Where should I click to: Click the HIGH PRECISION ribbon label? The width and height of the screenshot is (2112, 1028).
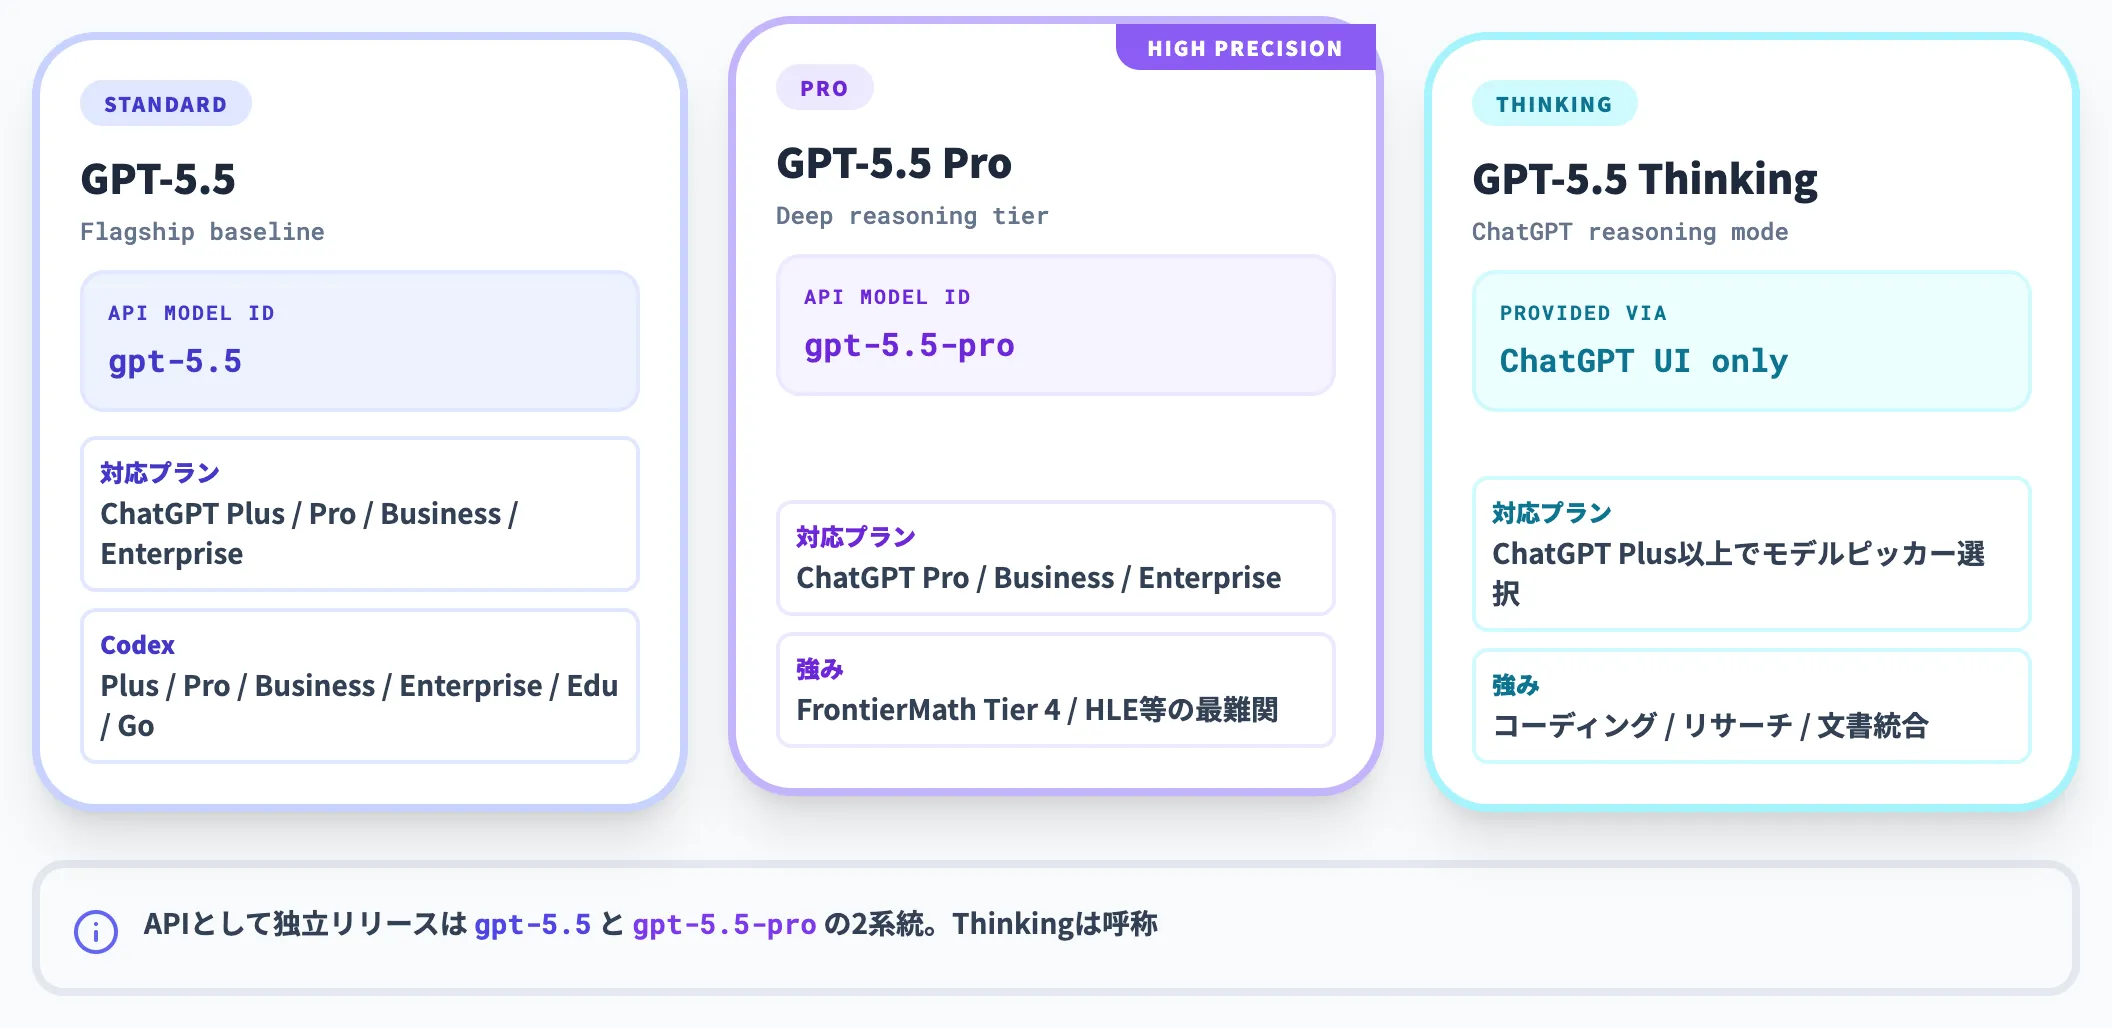pos(1245,48)
